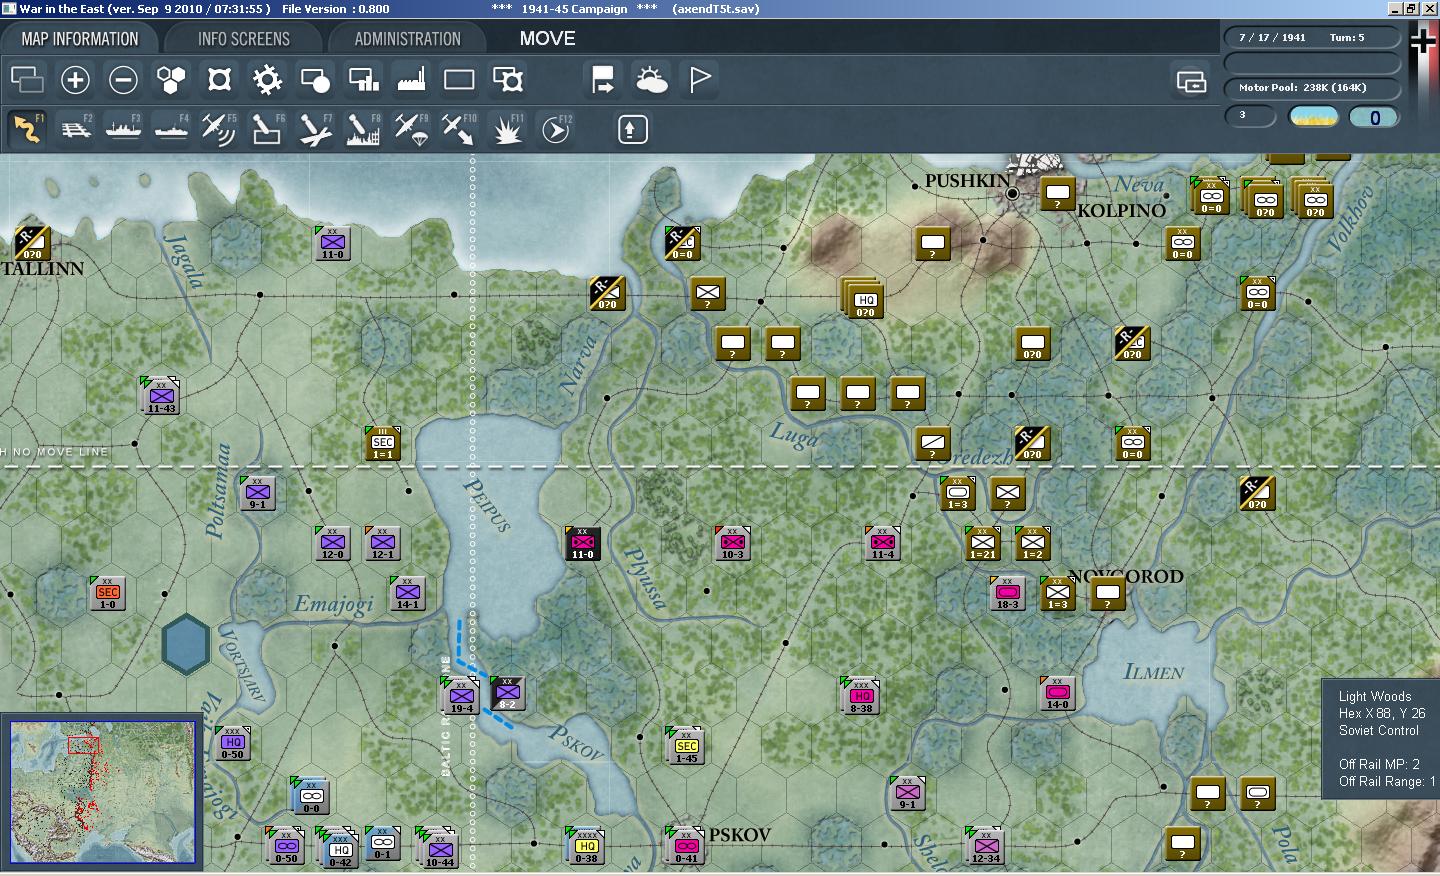Click the F11 explosion icon
Screen dimensions: 1440x876
point(507,129)
